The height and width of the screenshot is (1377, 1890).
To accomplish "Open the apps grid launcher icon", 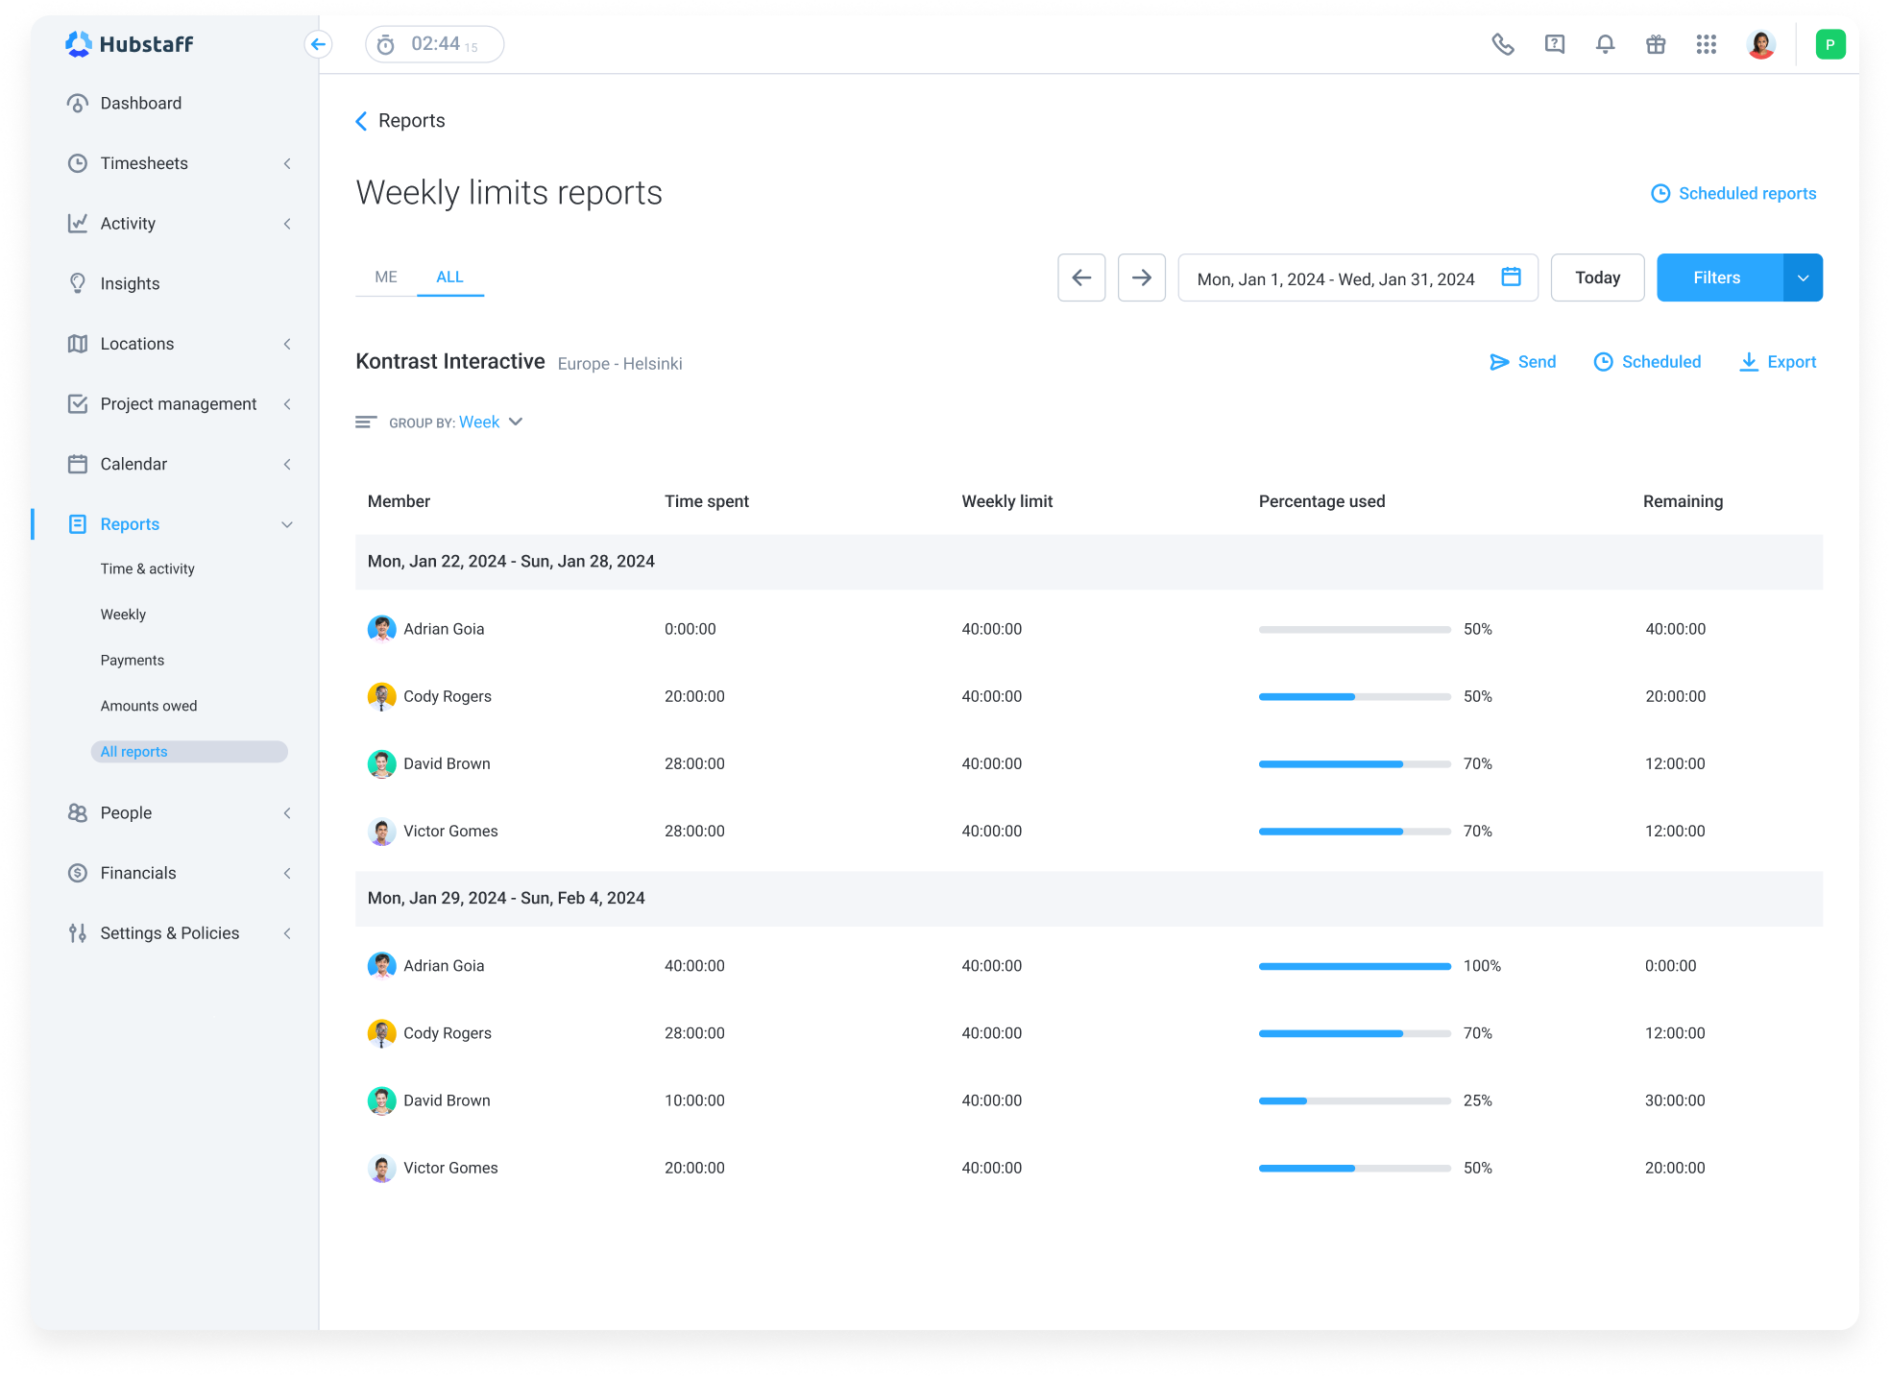I will pos(1706,44).
